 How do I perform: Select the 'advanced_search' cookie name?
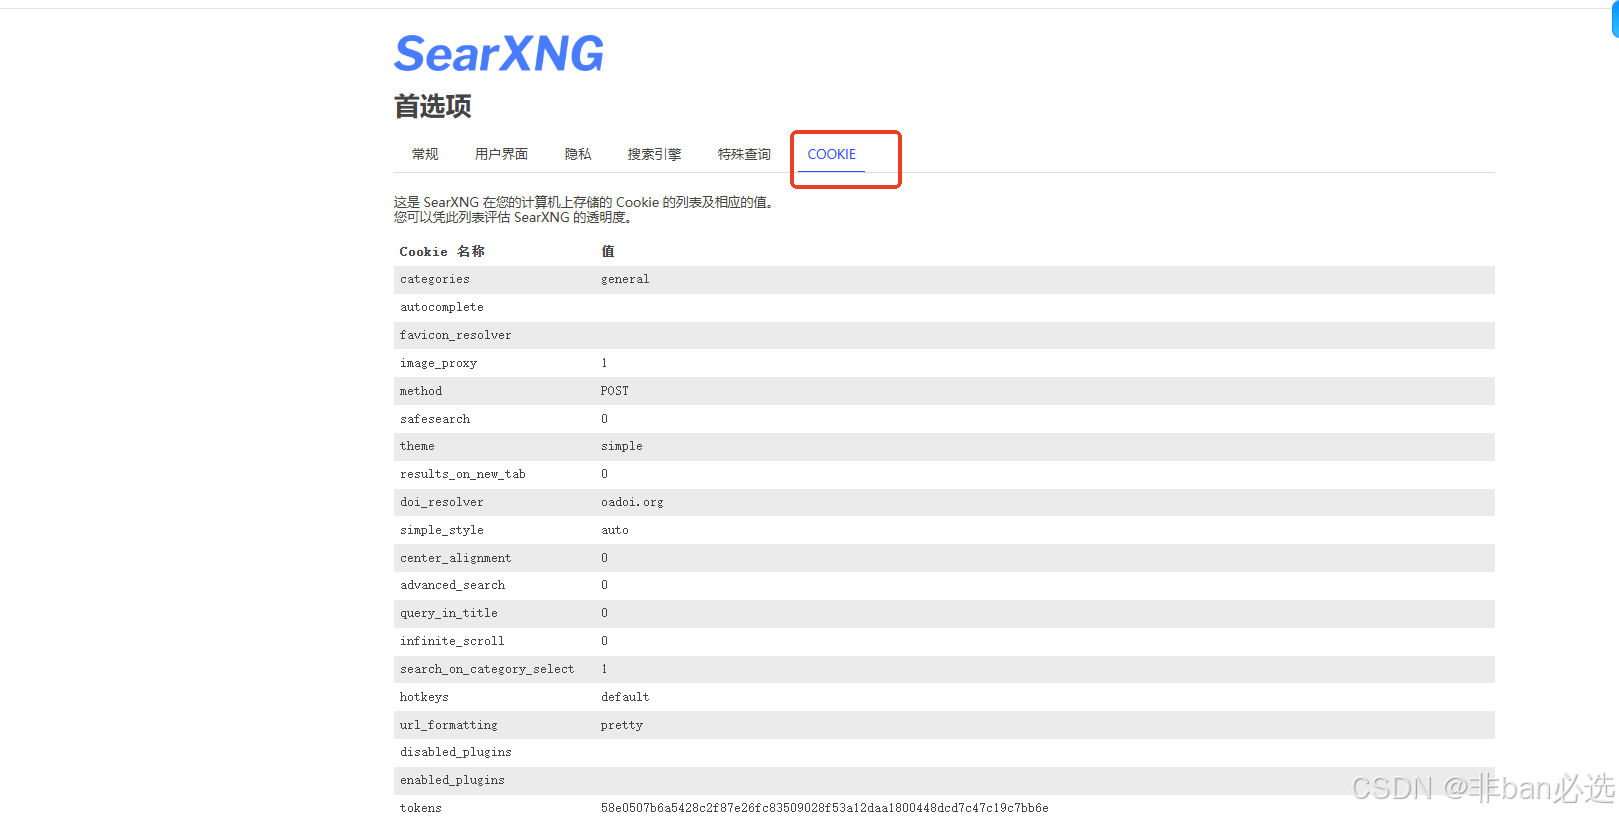tap(453, 586)
